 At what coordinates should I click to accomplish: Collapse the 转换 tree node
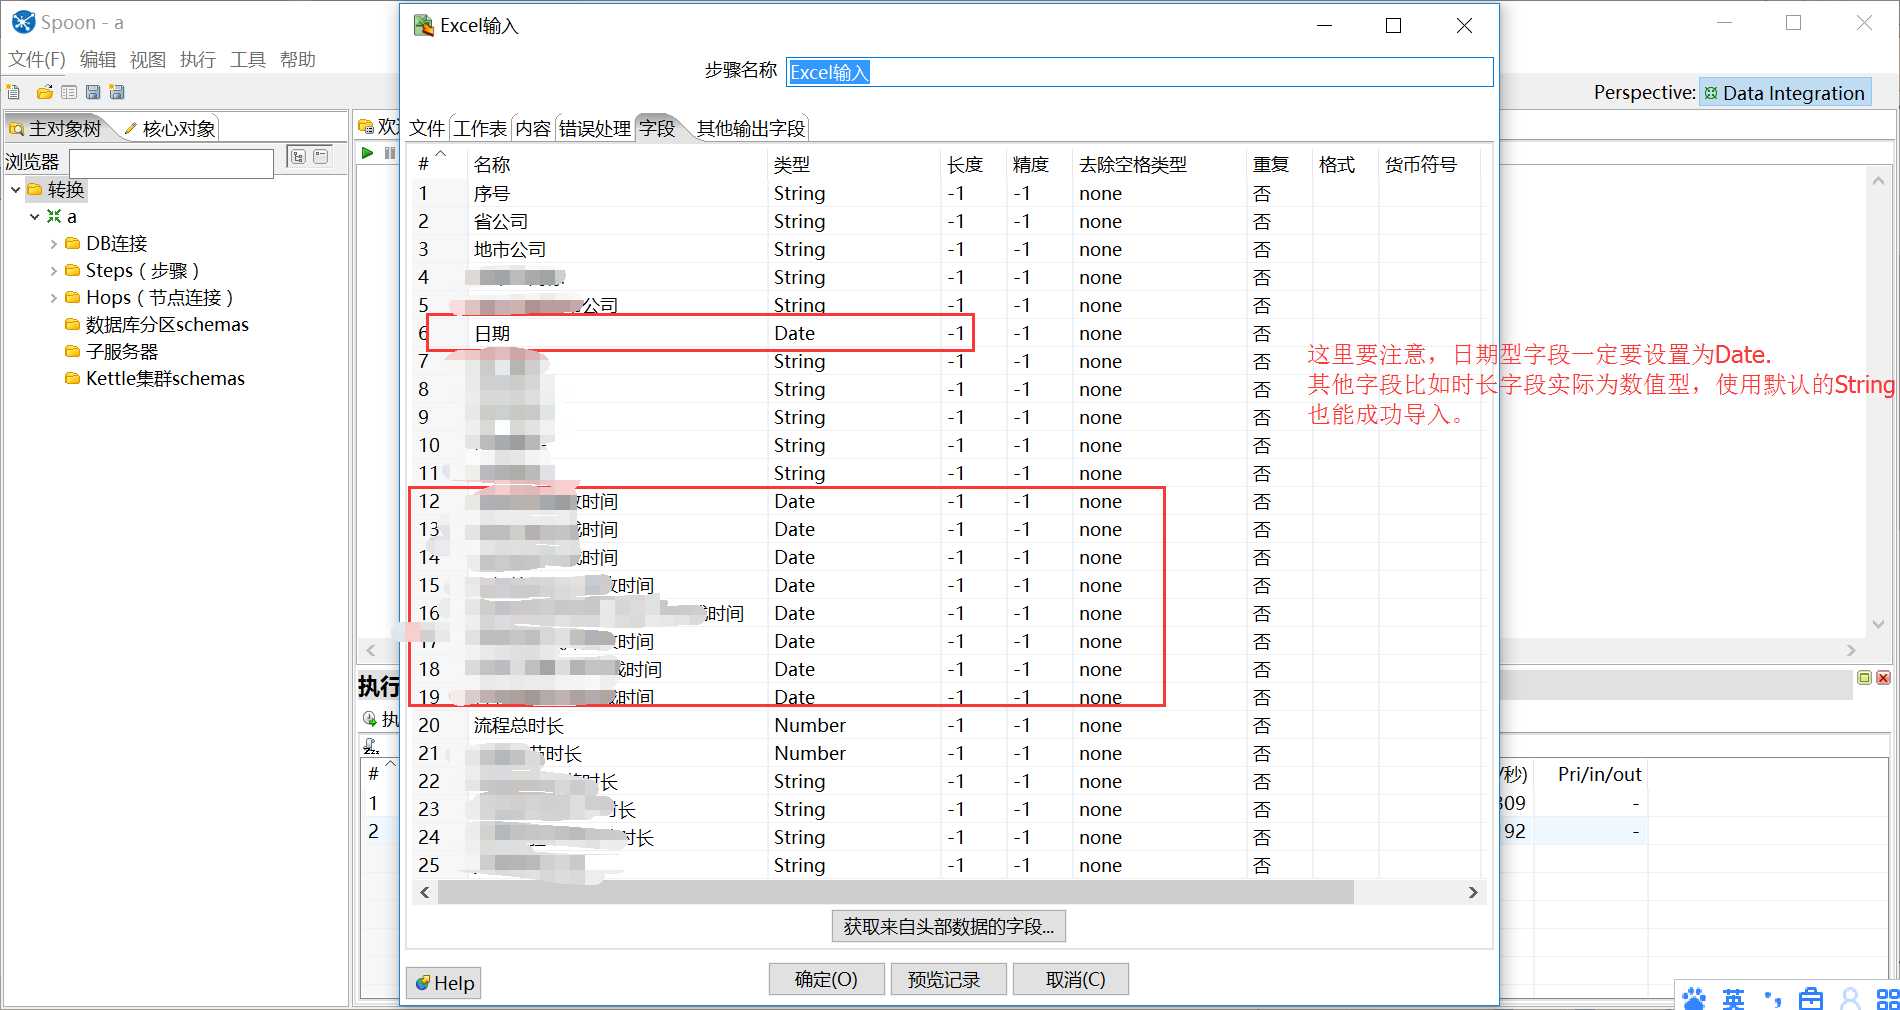pos(15,189)
